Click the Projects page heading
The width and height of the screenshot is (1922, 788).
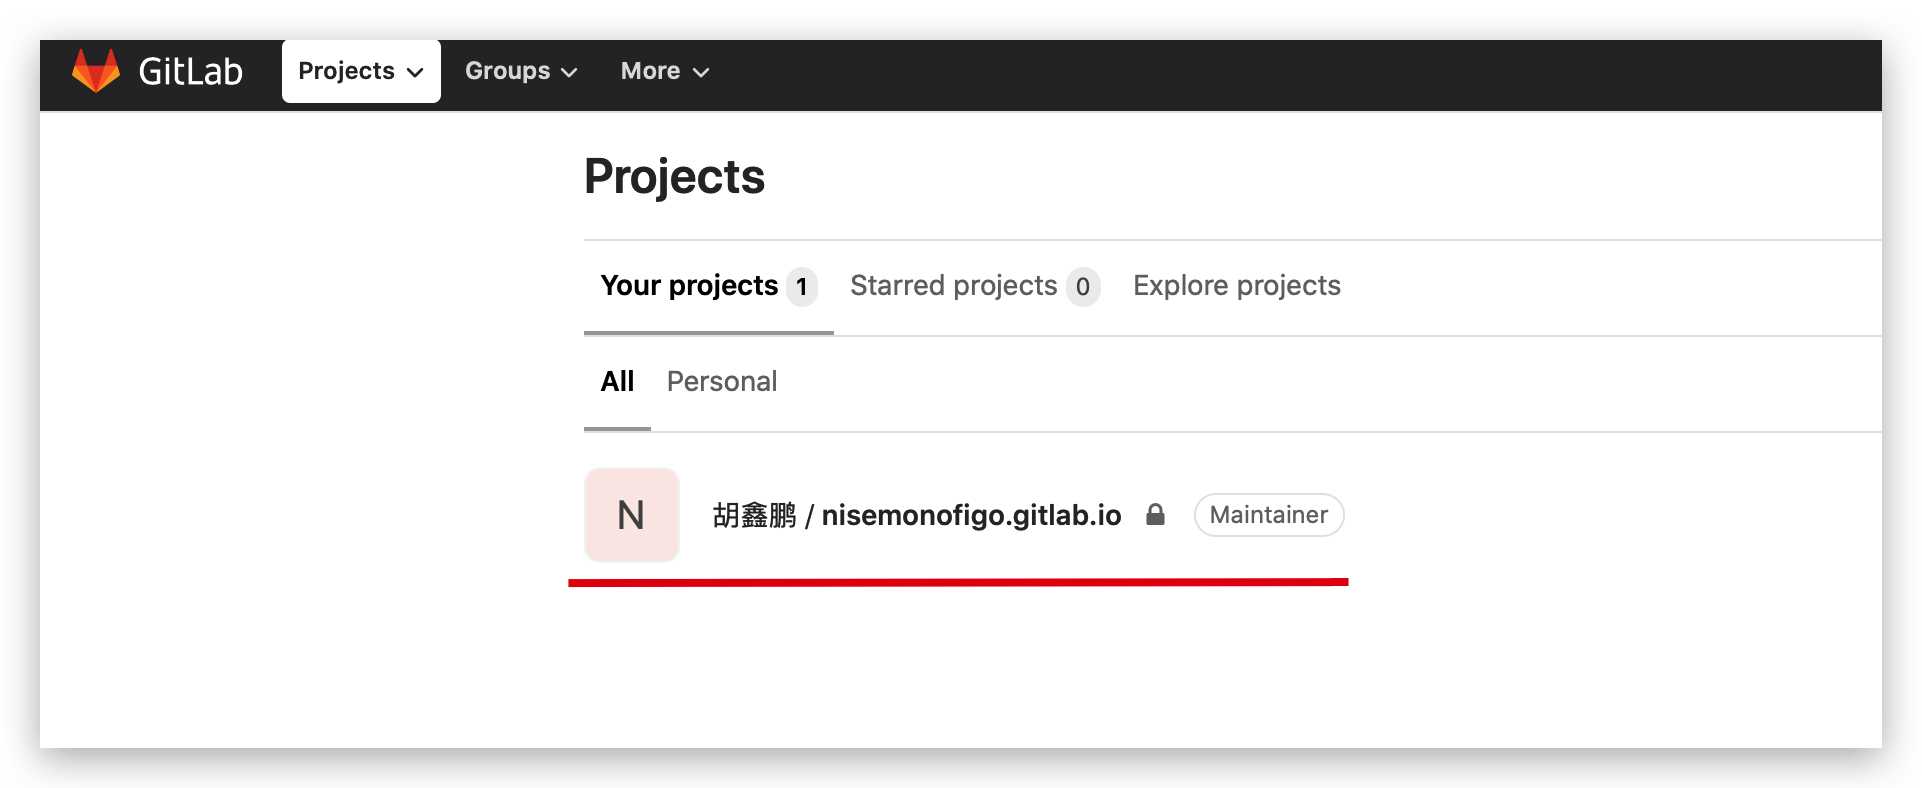coord(675,177)
